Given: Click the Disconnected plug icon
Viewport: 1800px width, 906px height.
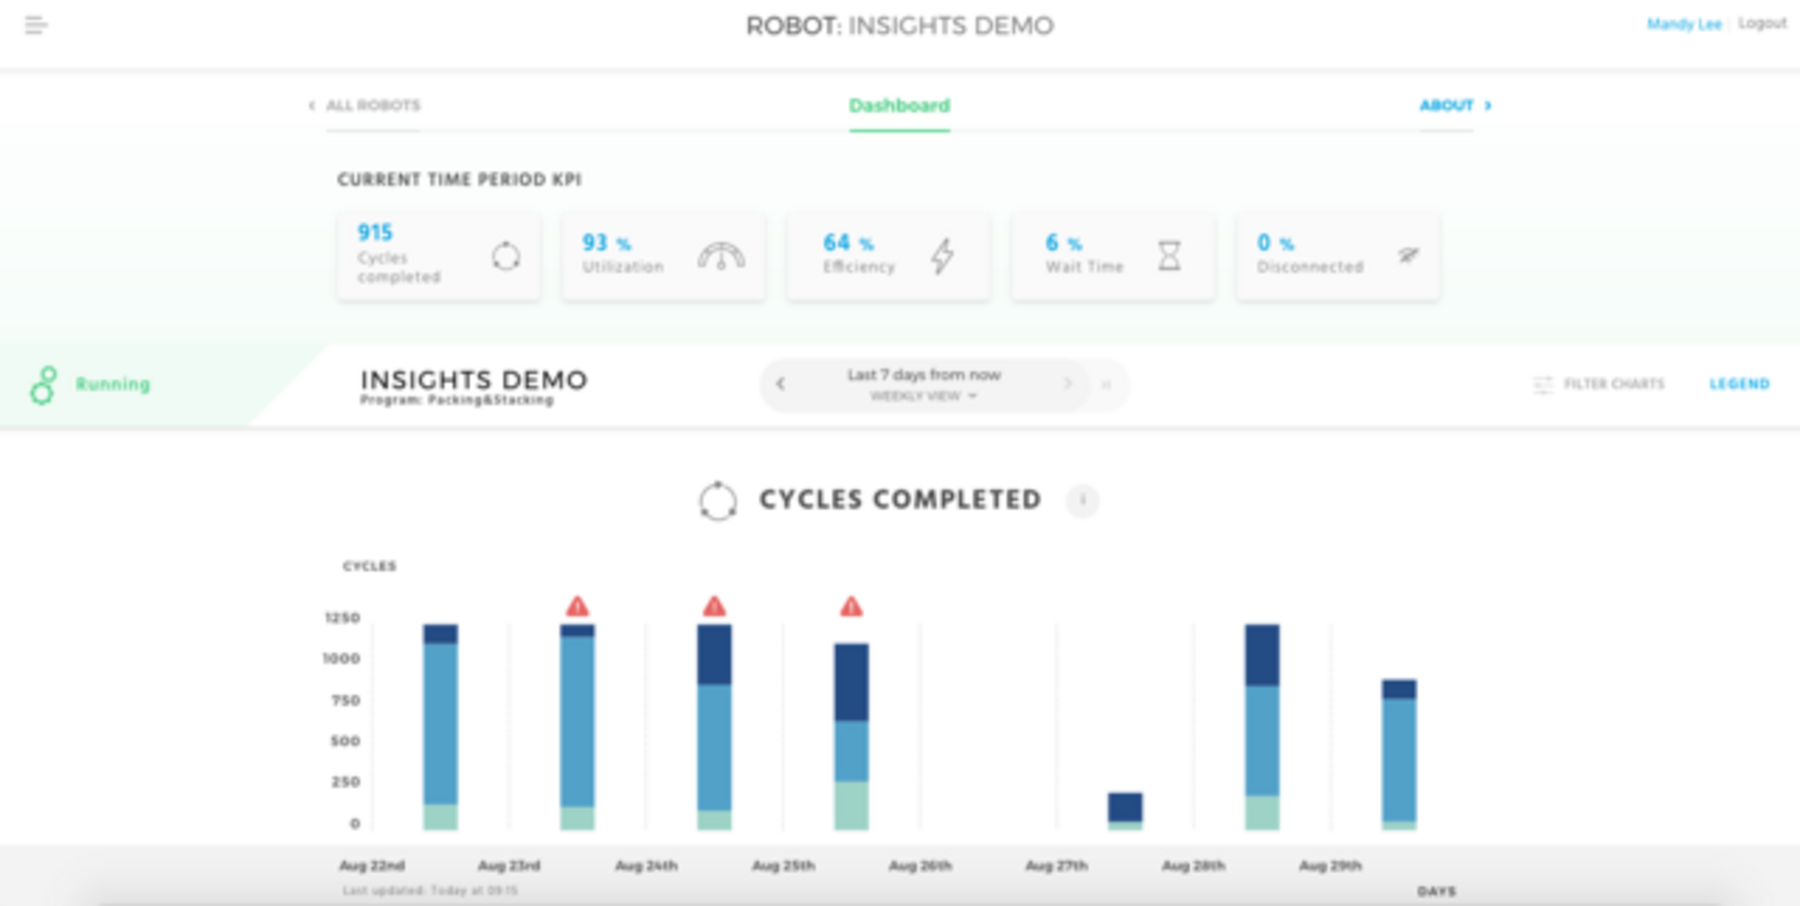Looking at the screenshot, I should point(1408,254).
